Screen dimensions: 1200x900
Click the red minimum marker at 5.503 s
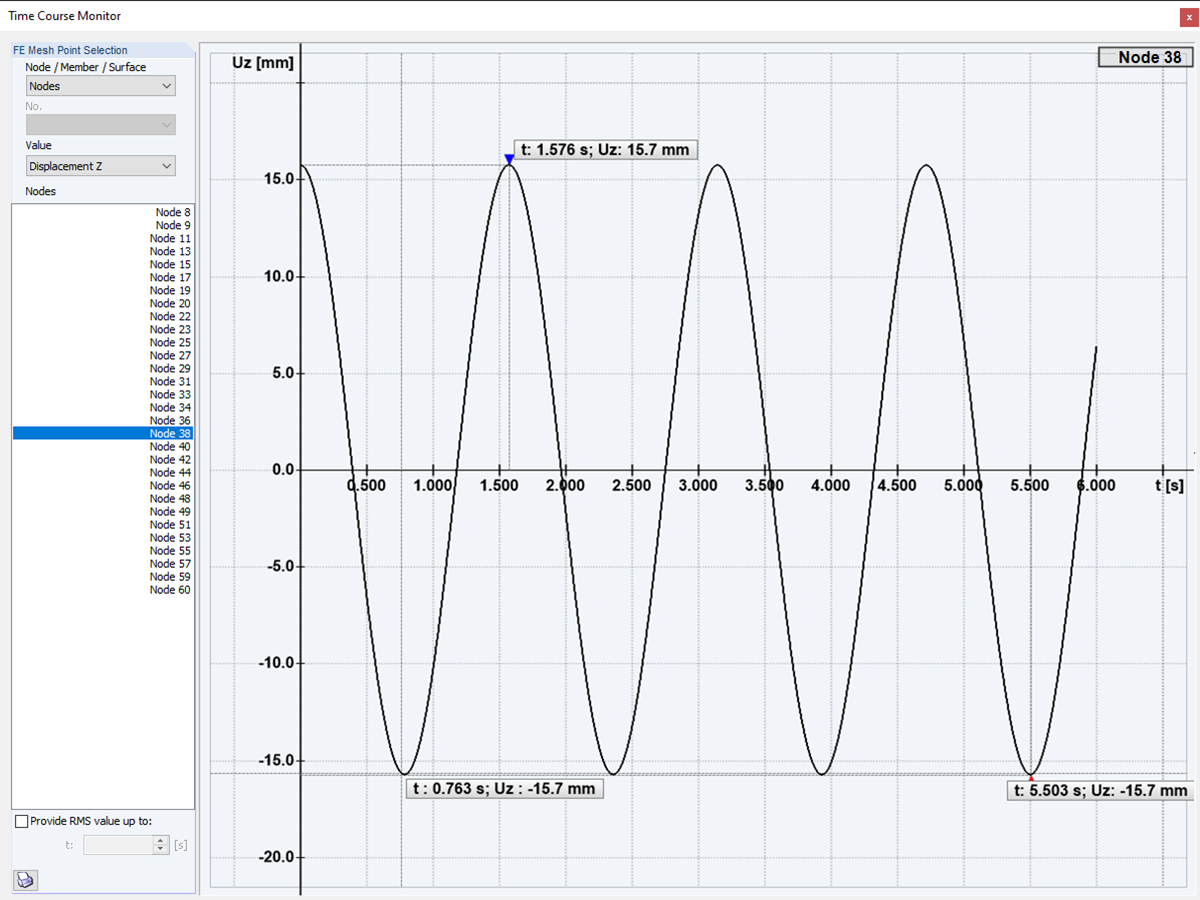coord(1031,777)
